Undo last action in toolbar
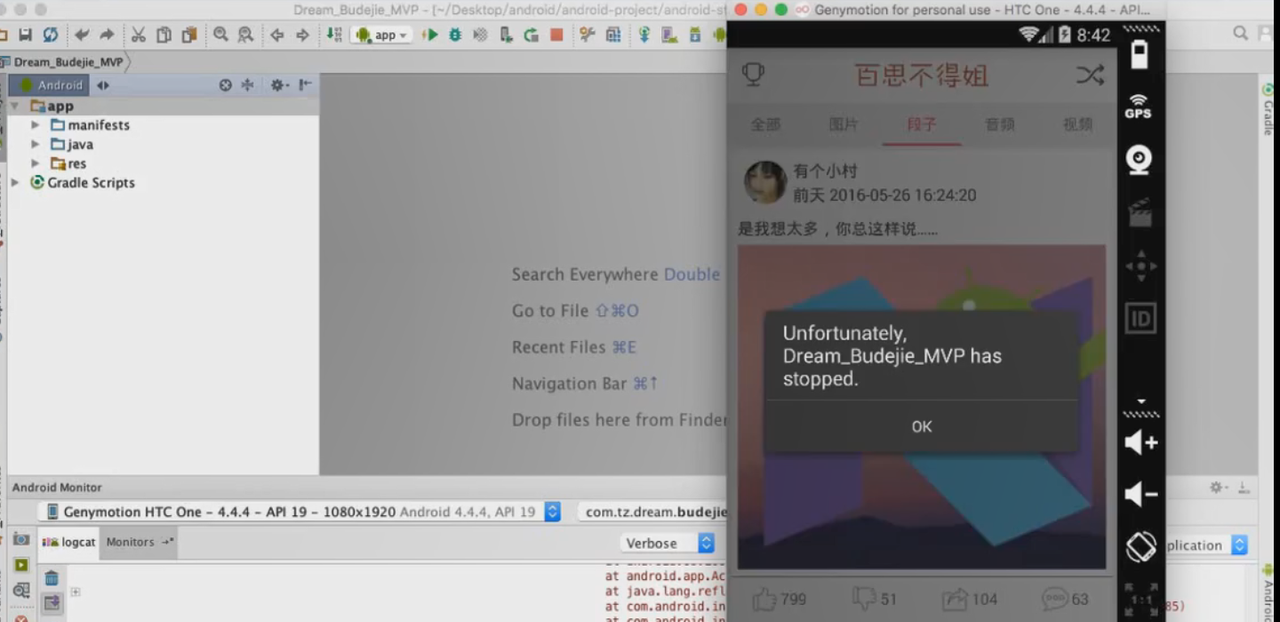The image size is (1280, 622). (x=82, y=35)
